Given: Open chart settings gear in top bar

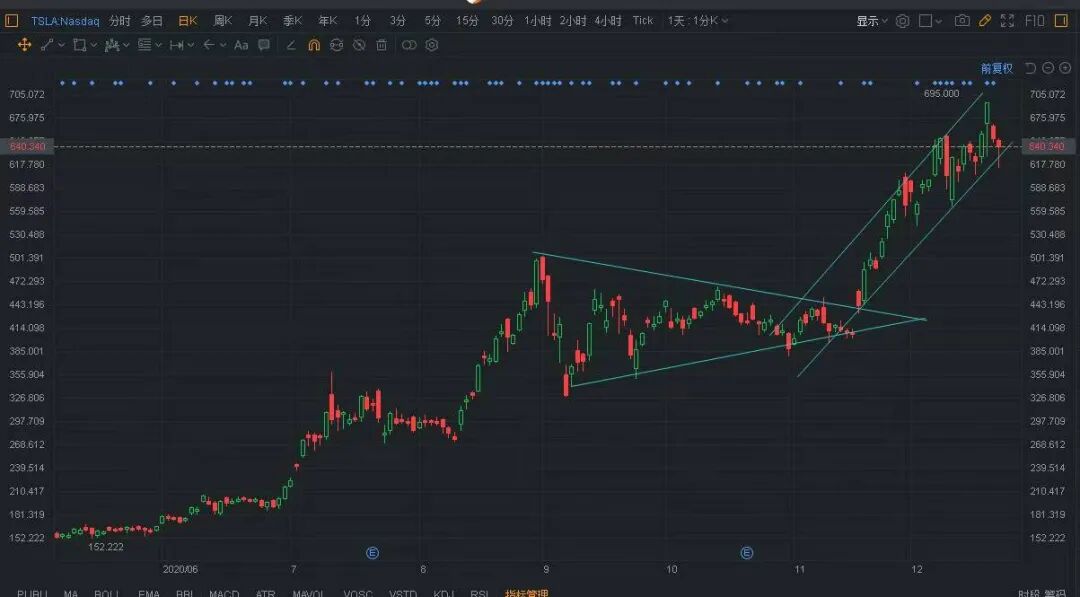Looking at the screenshot, I should 902,21.
